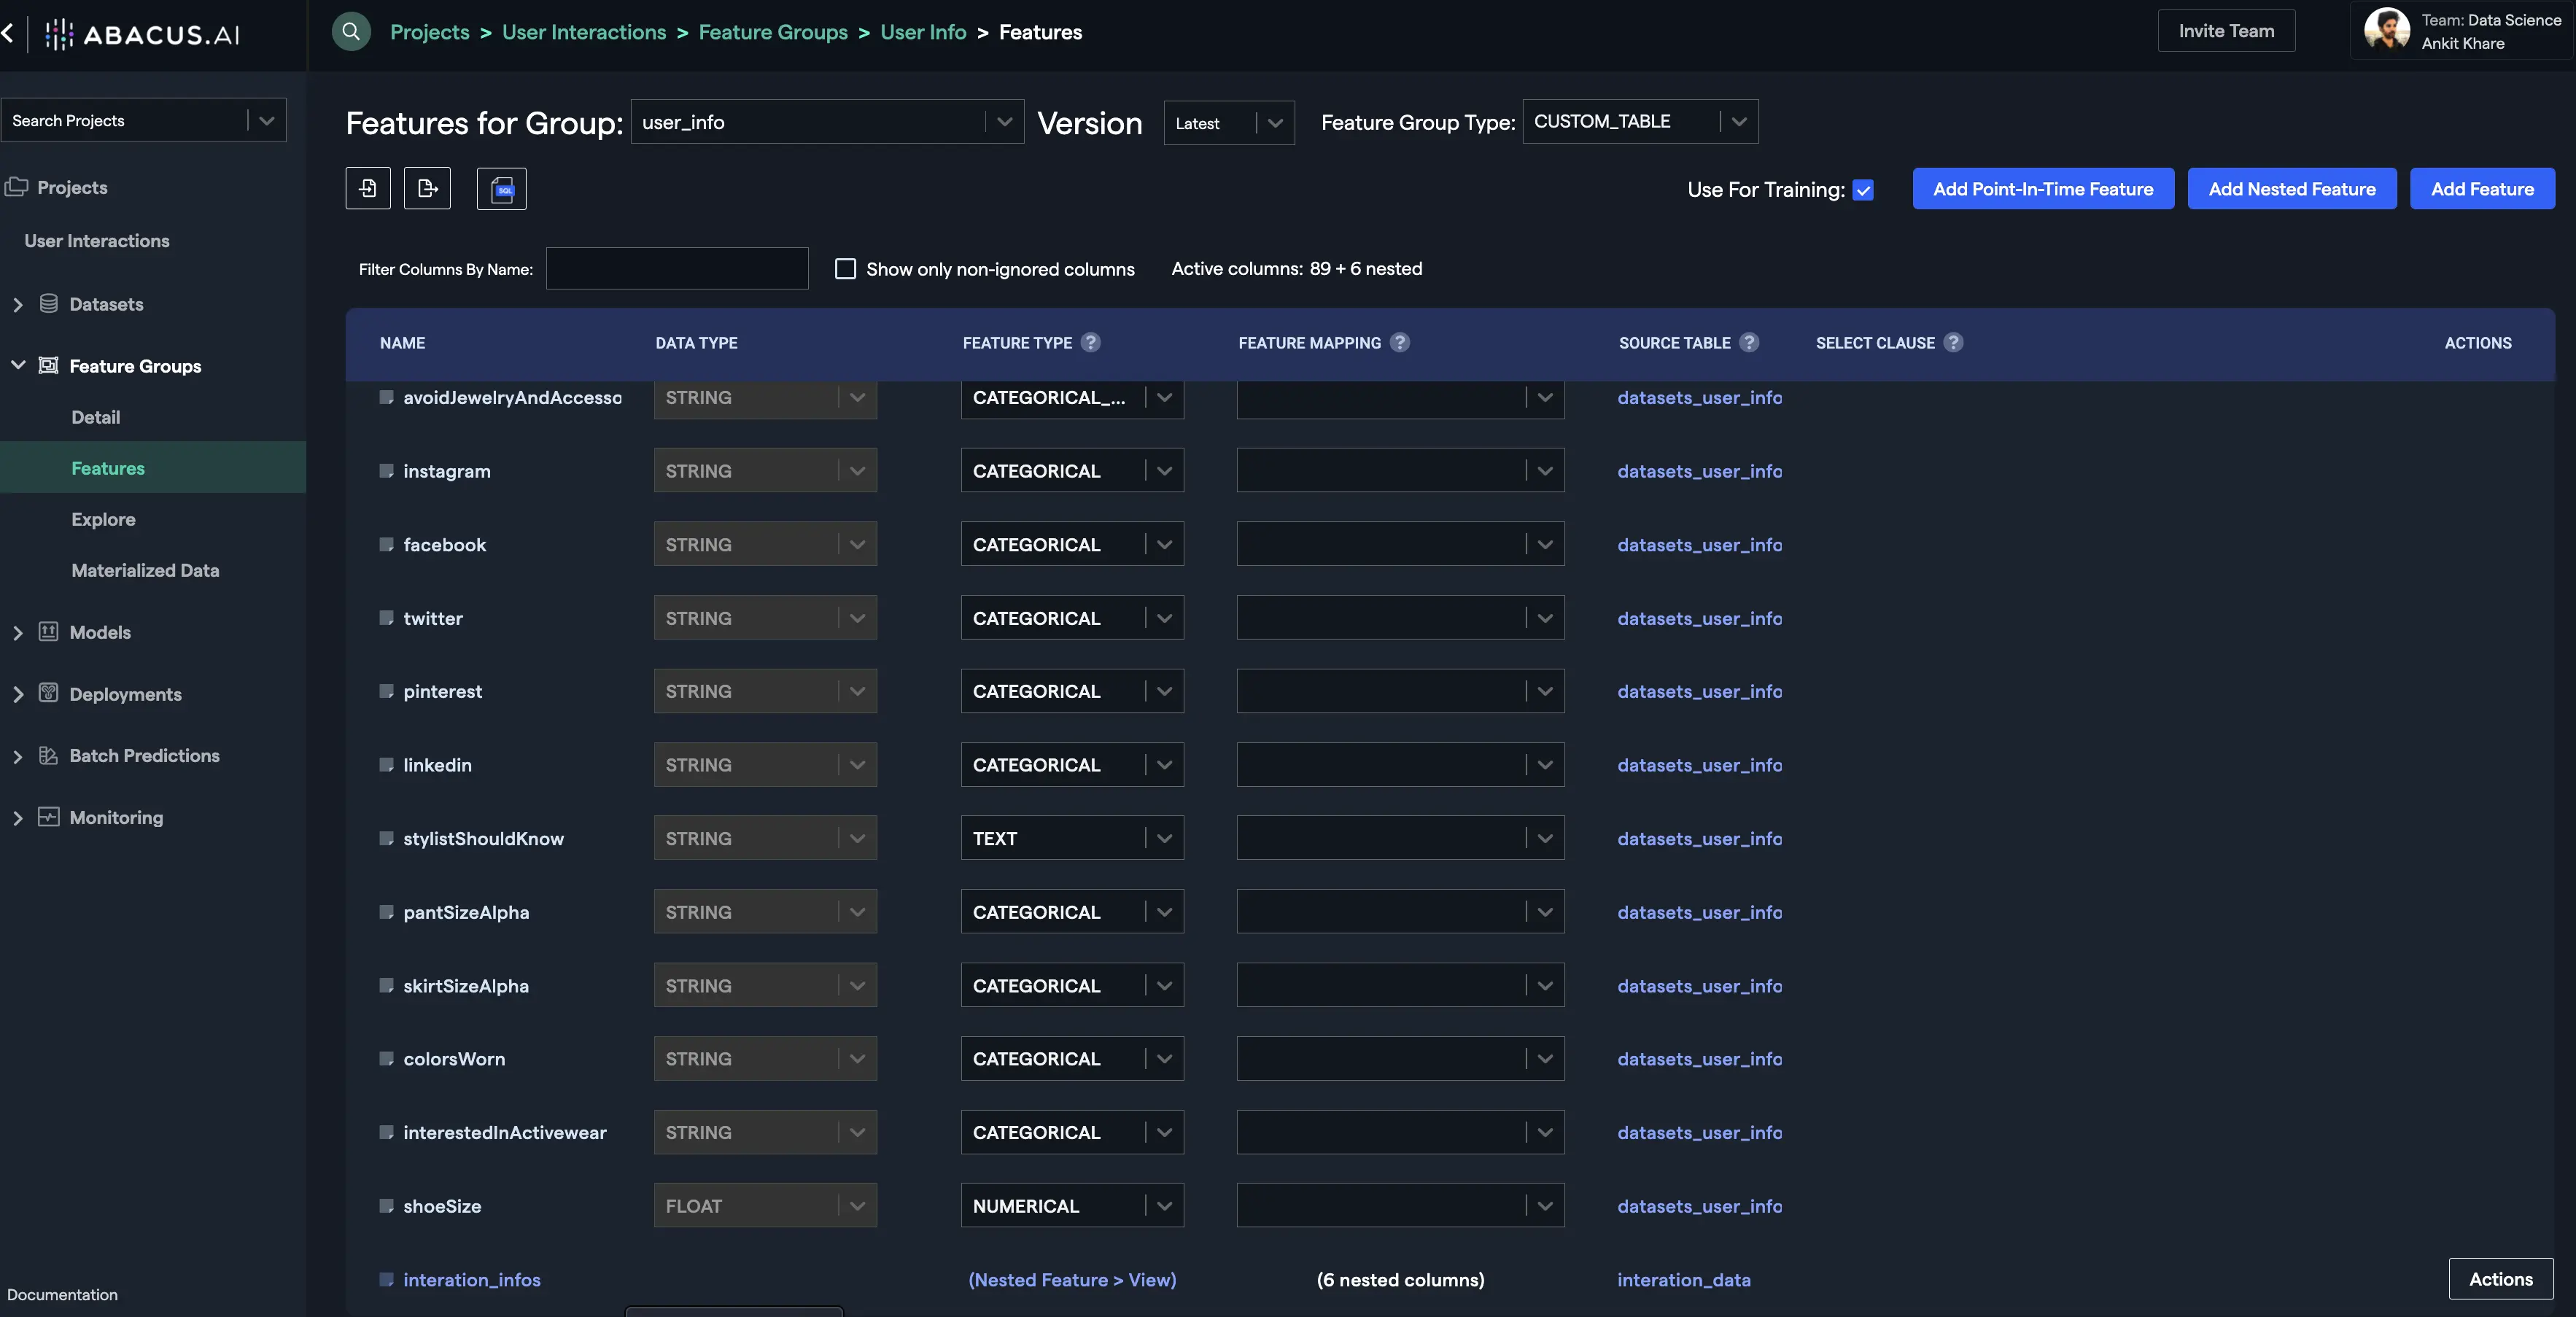
Task: Open Materialized Data in the sidebar
Action: click(145, 570)
